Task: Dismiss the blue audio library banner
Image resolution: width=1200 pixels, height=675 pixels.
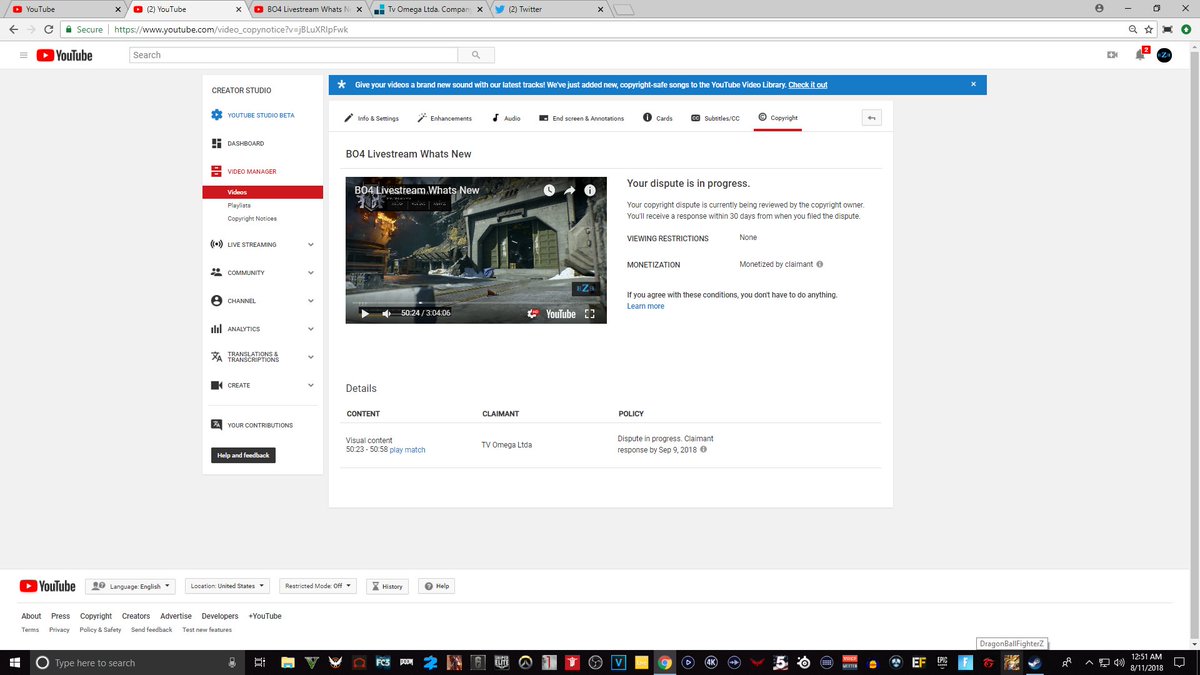Action: tap(973, 85)
